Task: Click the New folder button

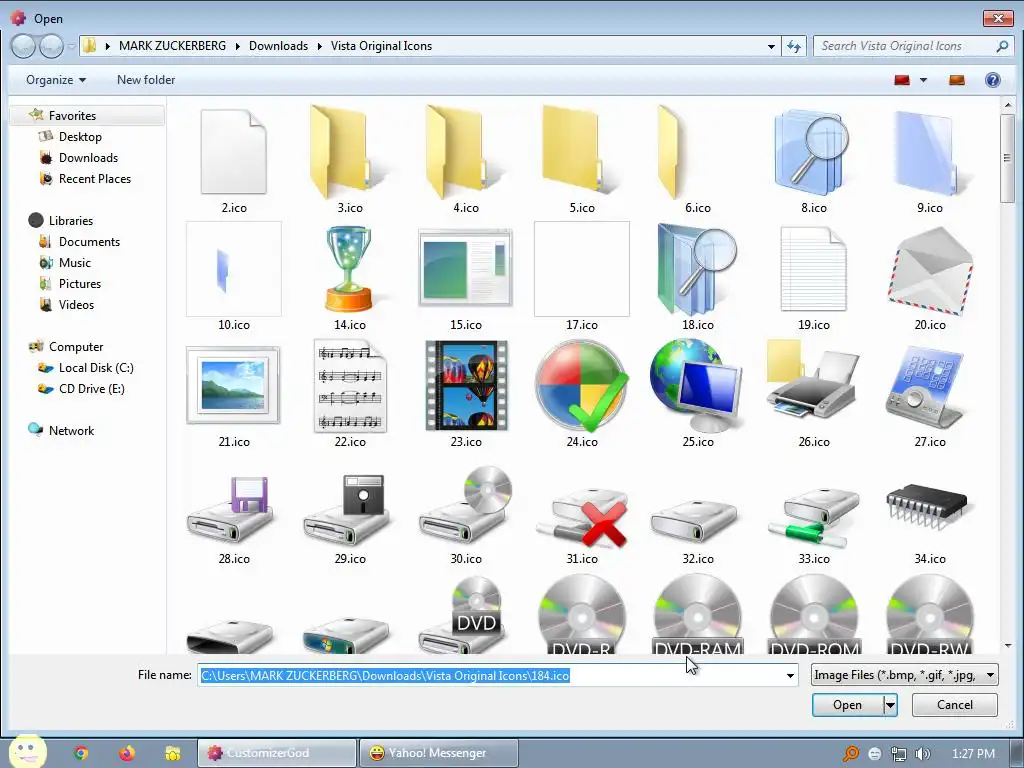Action: coord(146,80)
